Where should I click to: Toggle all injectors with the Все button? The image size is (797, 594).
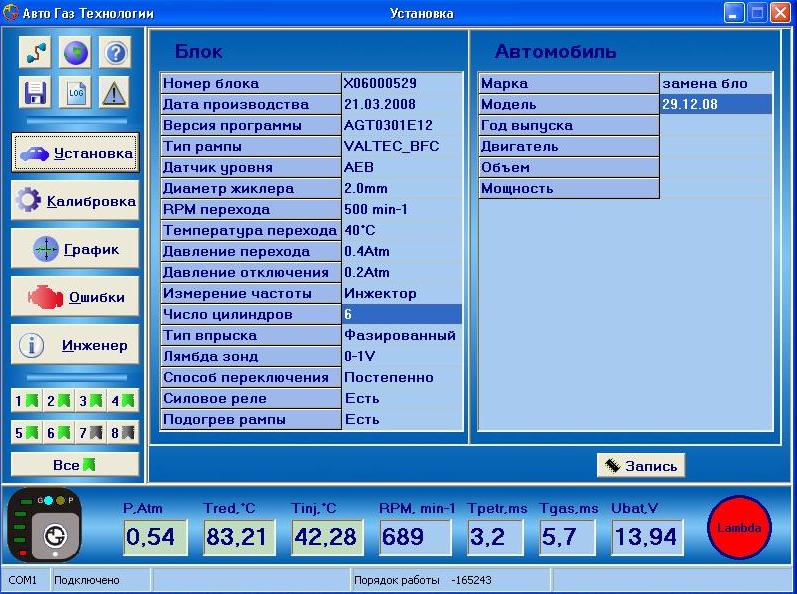tap(75, 465)
